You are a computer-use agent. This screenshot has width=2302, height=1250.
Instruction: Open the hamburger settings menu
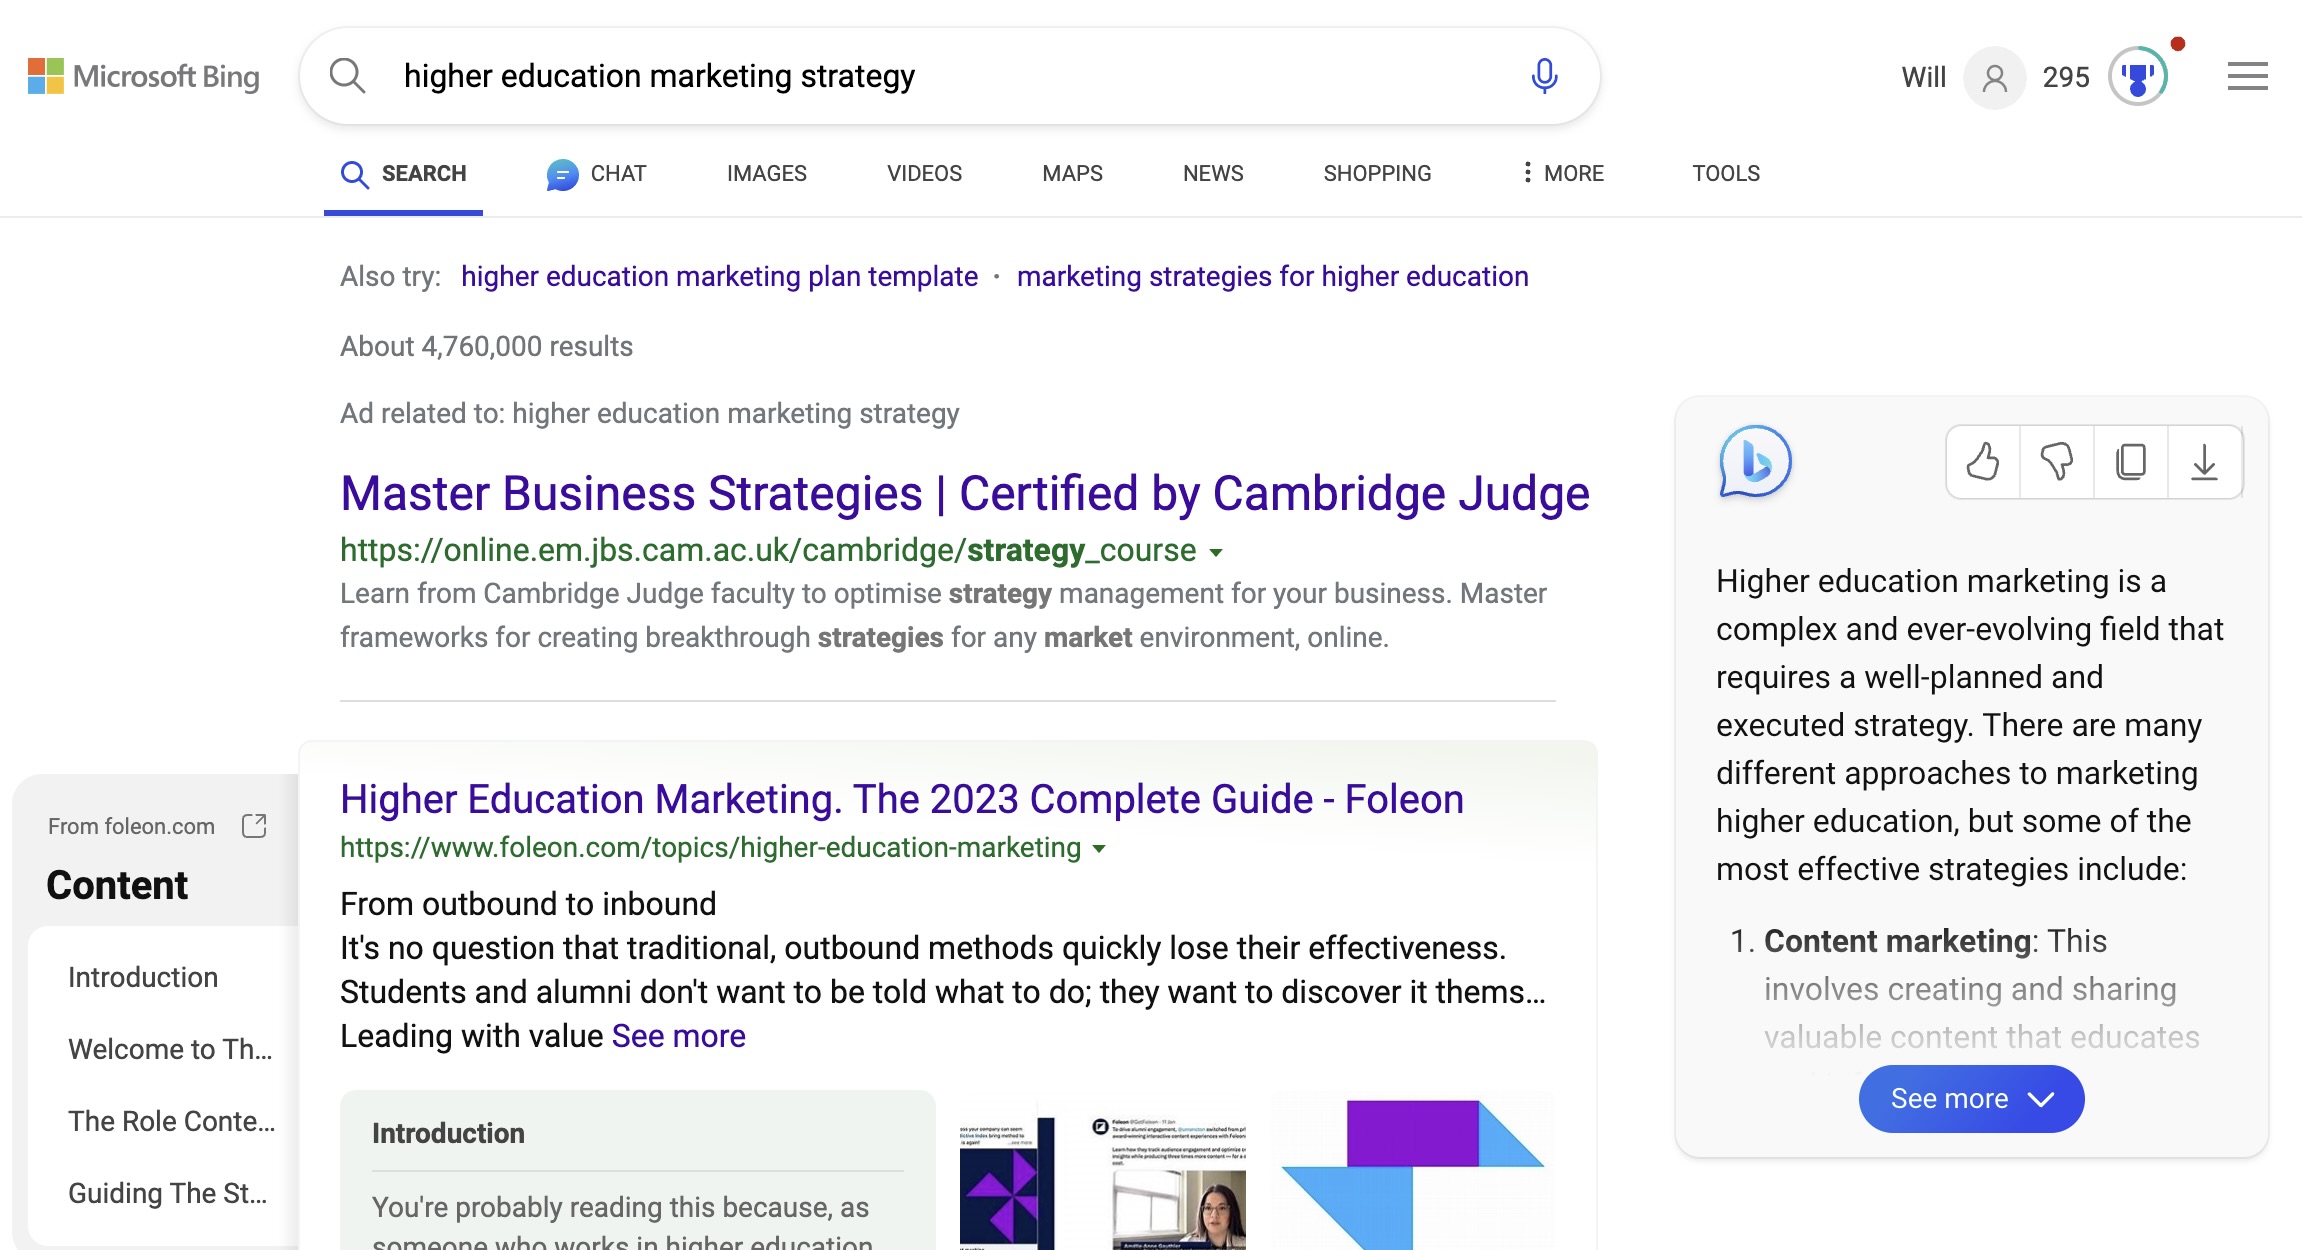[2247, 76]
